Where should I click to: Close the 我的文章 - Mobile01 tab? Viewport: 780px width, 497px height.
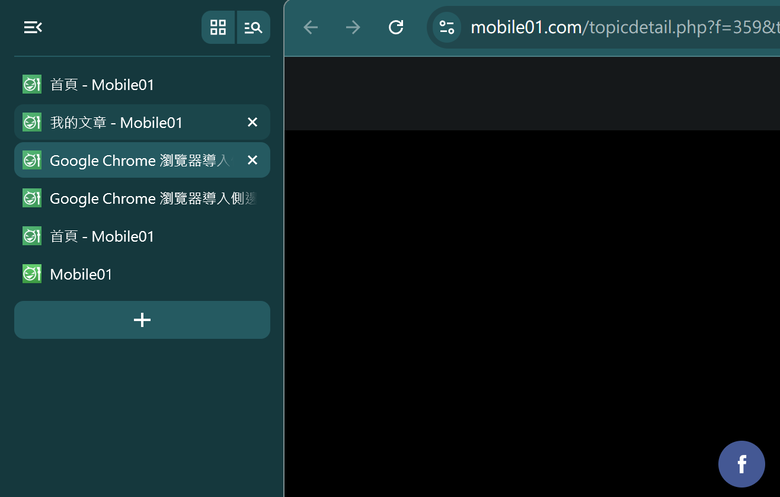click(253, 122)
